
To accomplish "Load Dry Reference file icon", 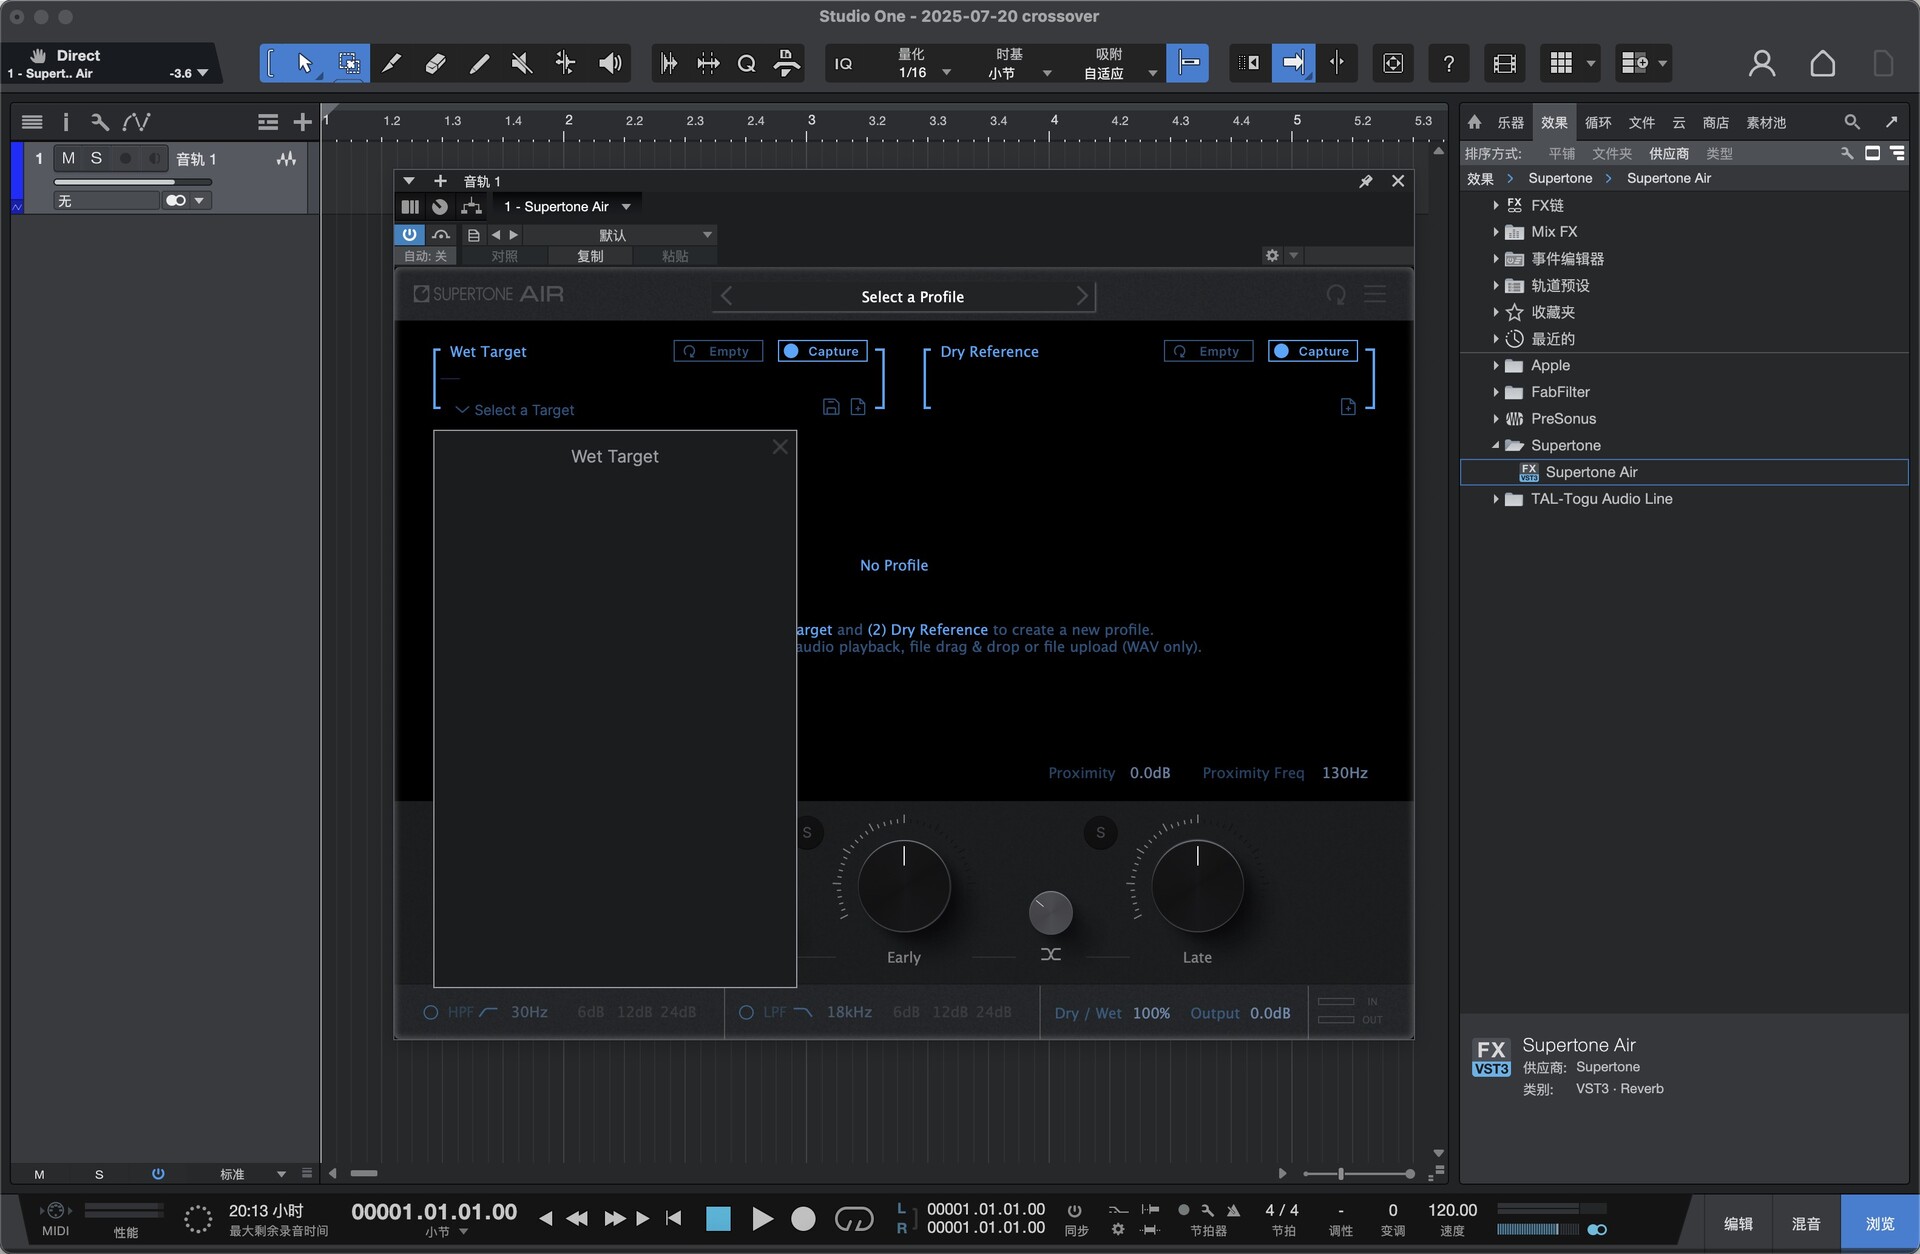I will 1348,407.
